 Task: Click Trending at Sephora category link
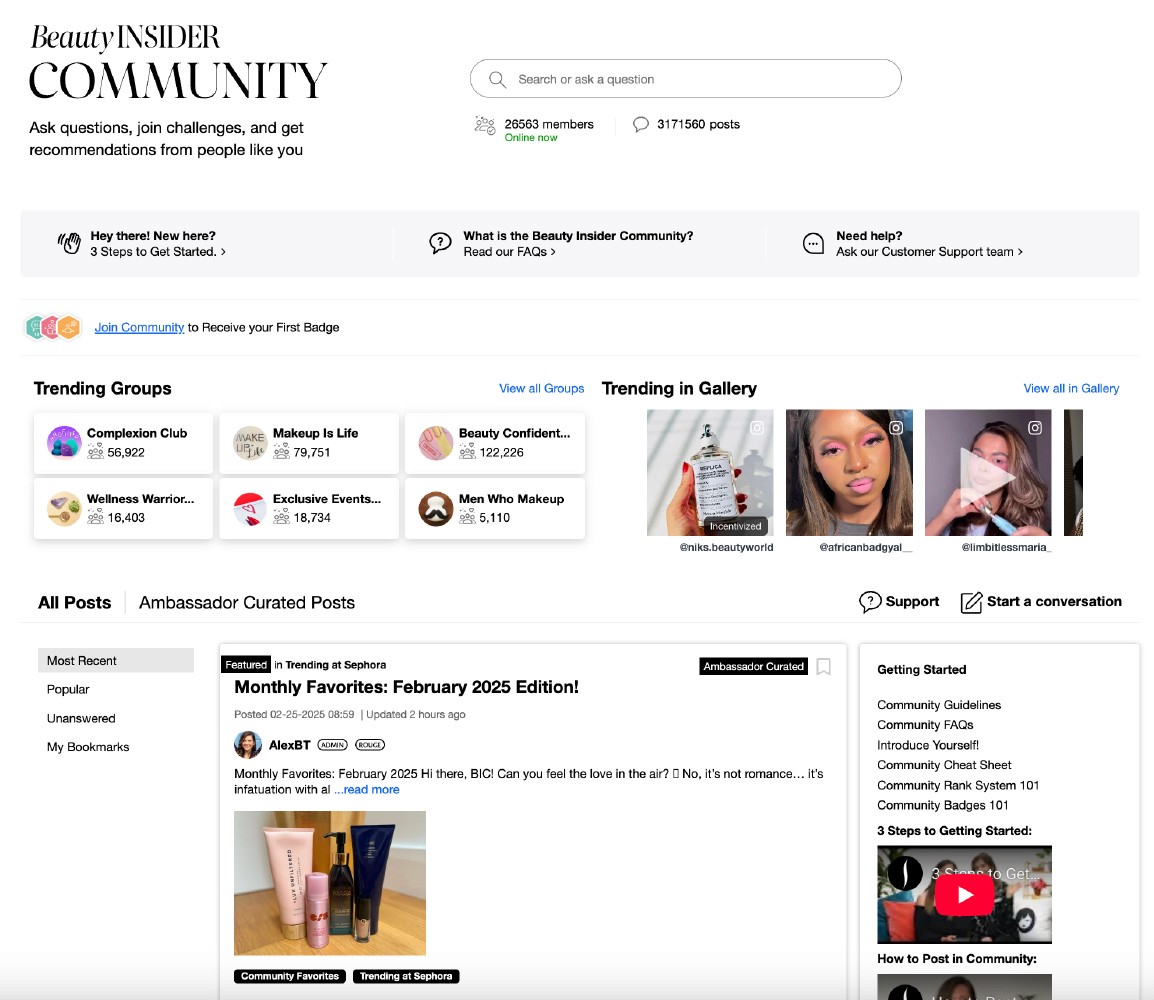(x=336, y=664)
